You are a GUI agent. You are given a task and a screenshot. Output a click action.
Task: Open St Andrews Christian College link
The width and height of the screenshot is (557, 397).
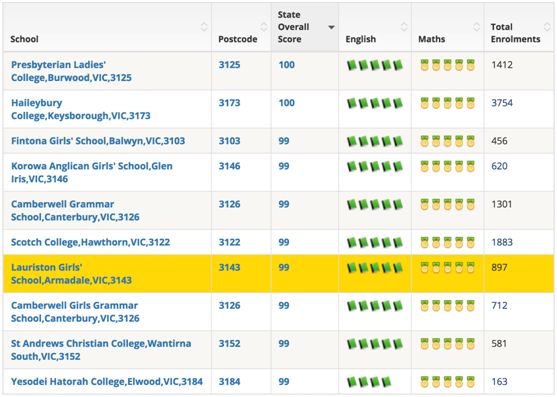click(x=101, y=349)
